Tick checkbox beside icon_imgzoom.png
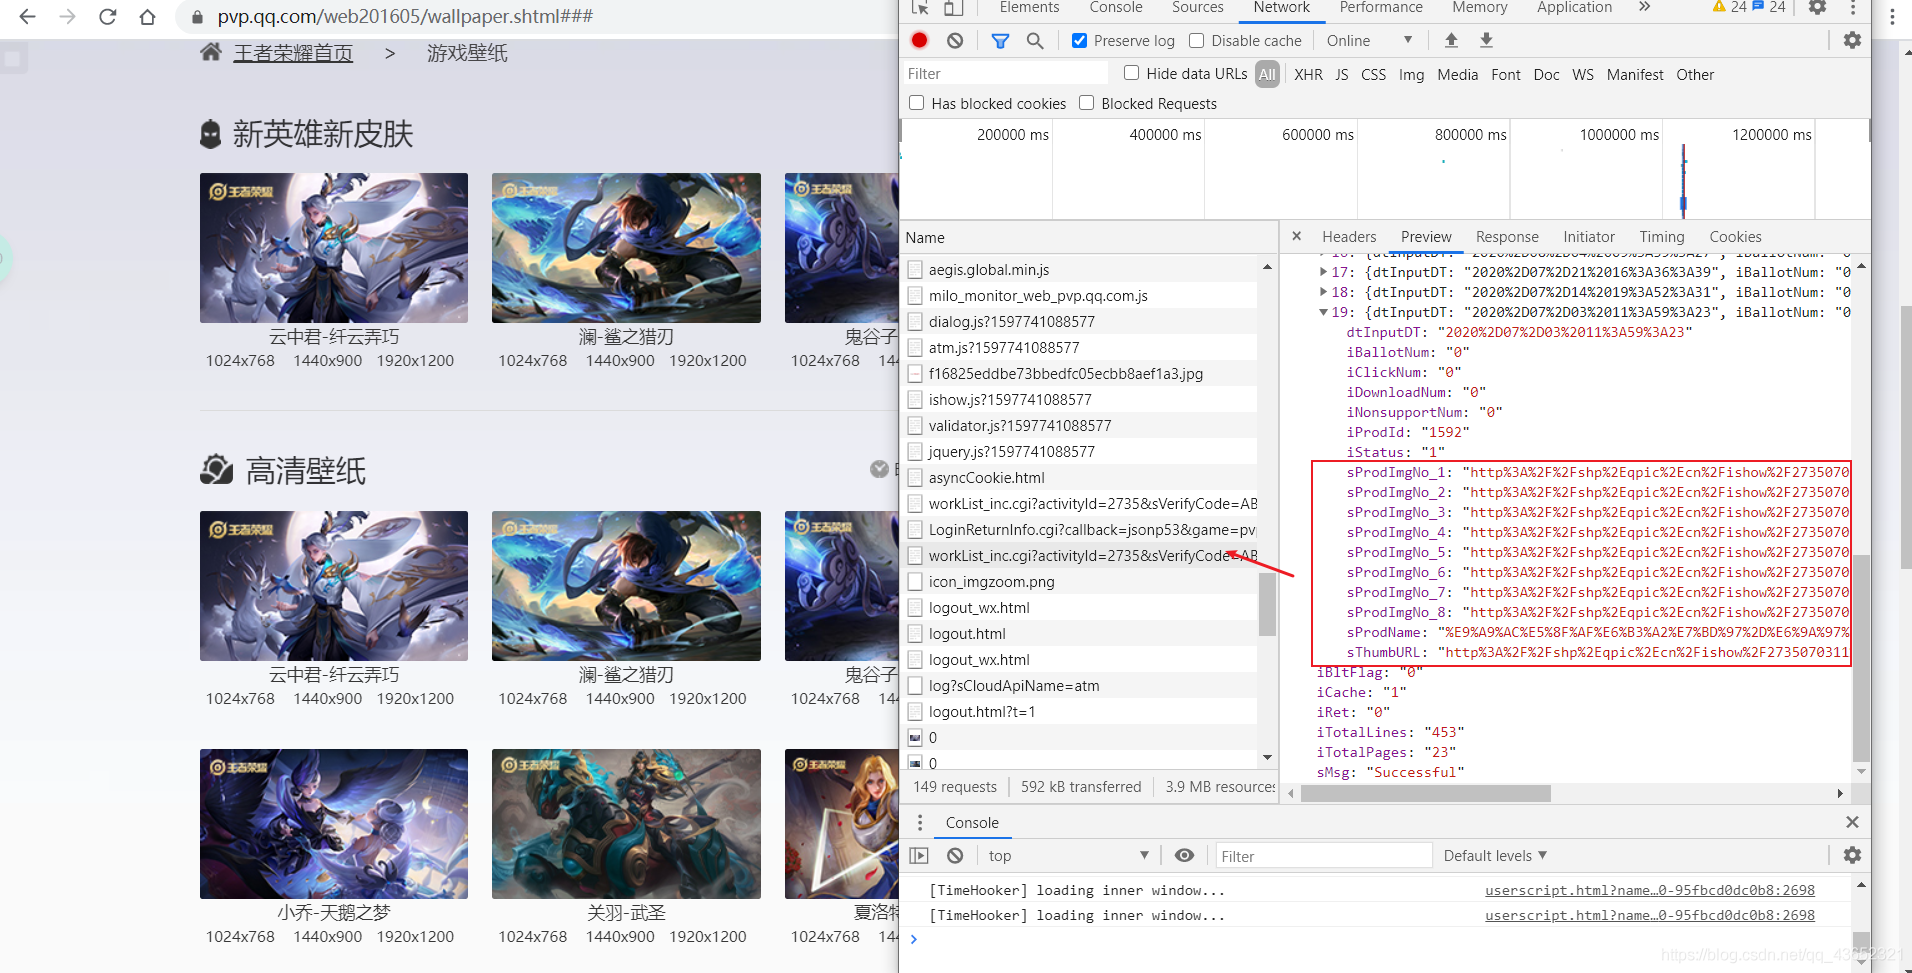The height and width of the screenshot is (973, 1912). pos(915,581)
